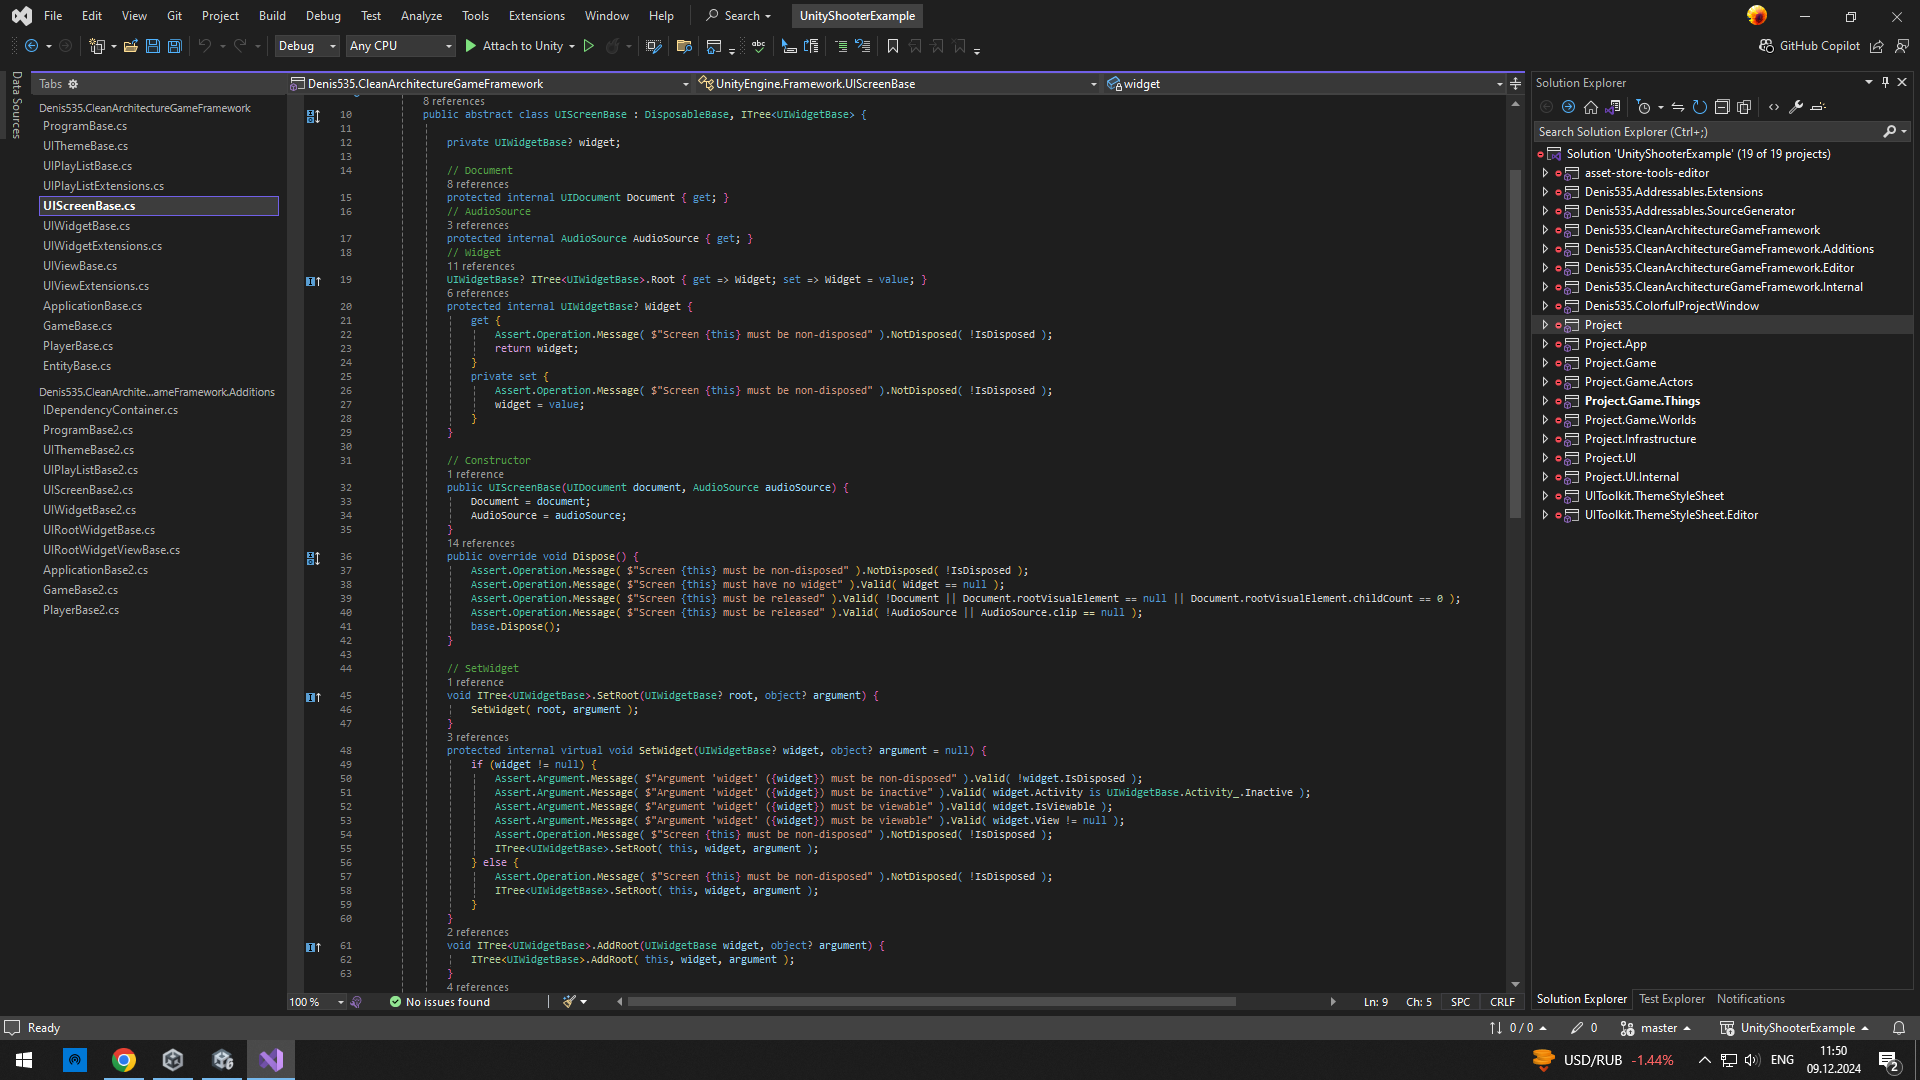Viewport: 1920px width, 1080px height.
Task: Click the Attach to Unity button
Action: 521,46
